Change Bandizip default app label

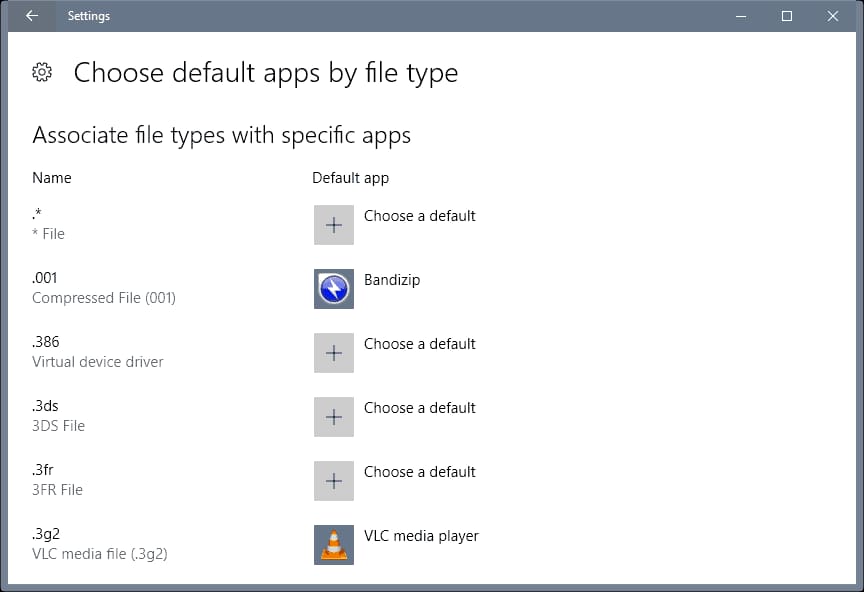tap(392, 280)
